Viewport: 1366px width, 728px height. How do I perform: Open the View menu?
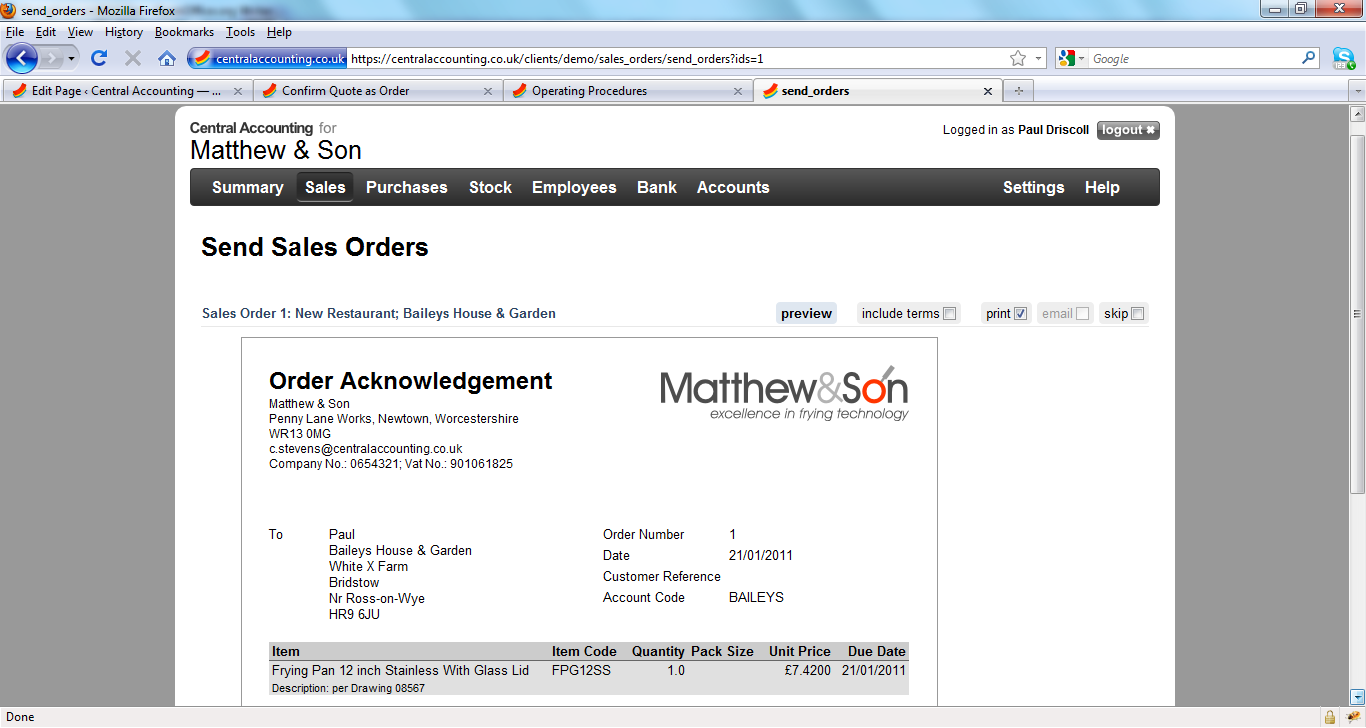click(80, 32)
